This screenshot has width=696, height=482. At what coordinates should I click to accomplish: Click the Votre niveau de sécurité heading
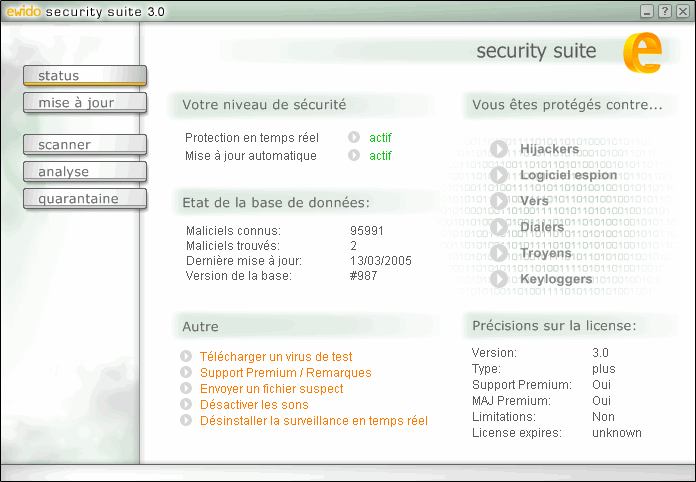pos(264,105)
